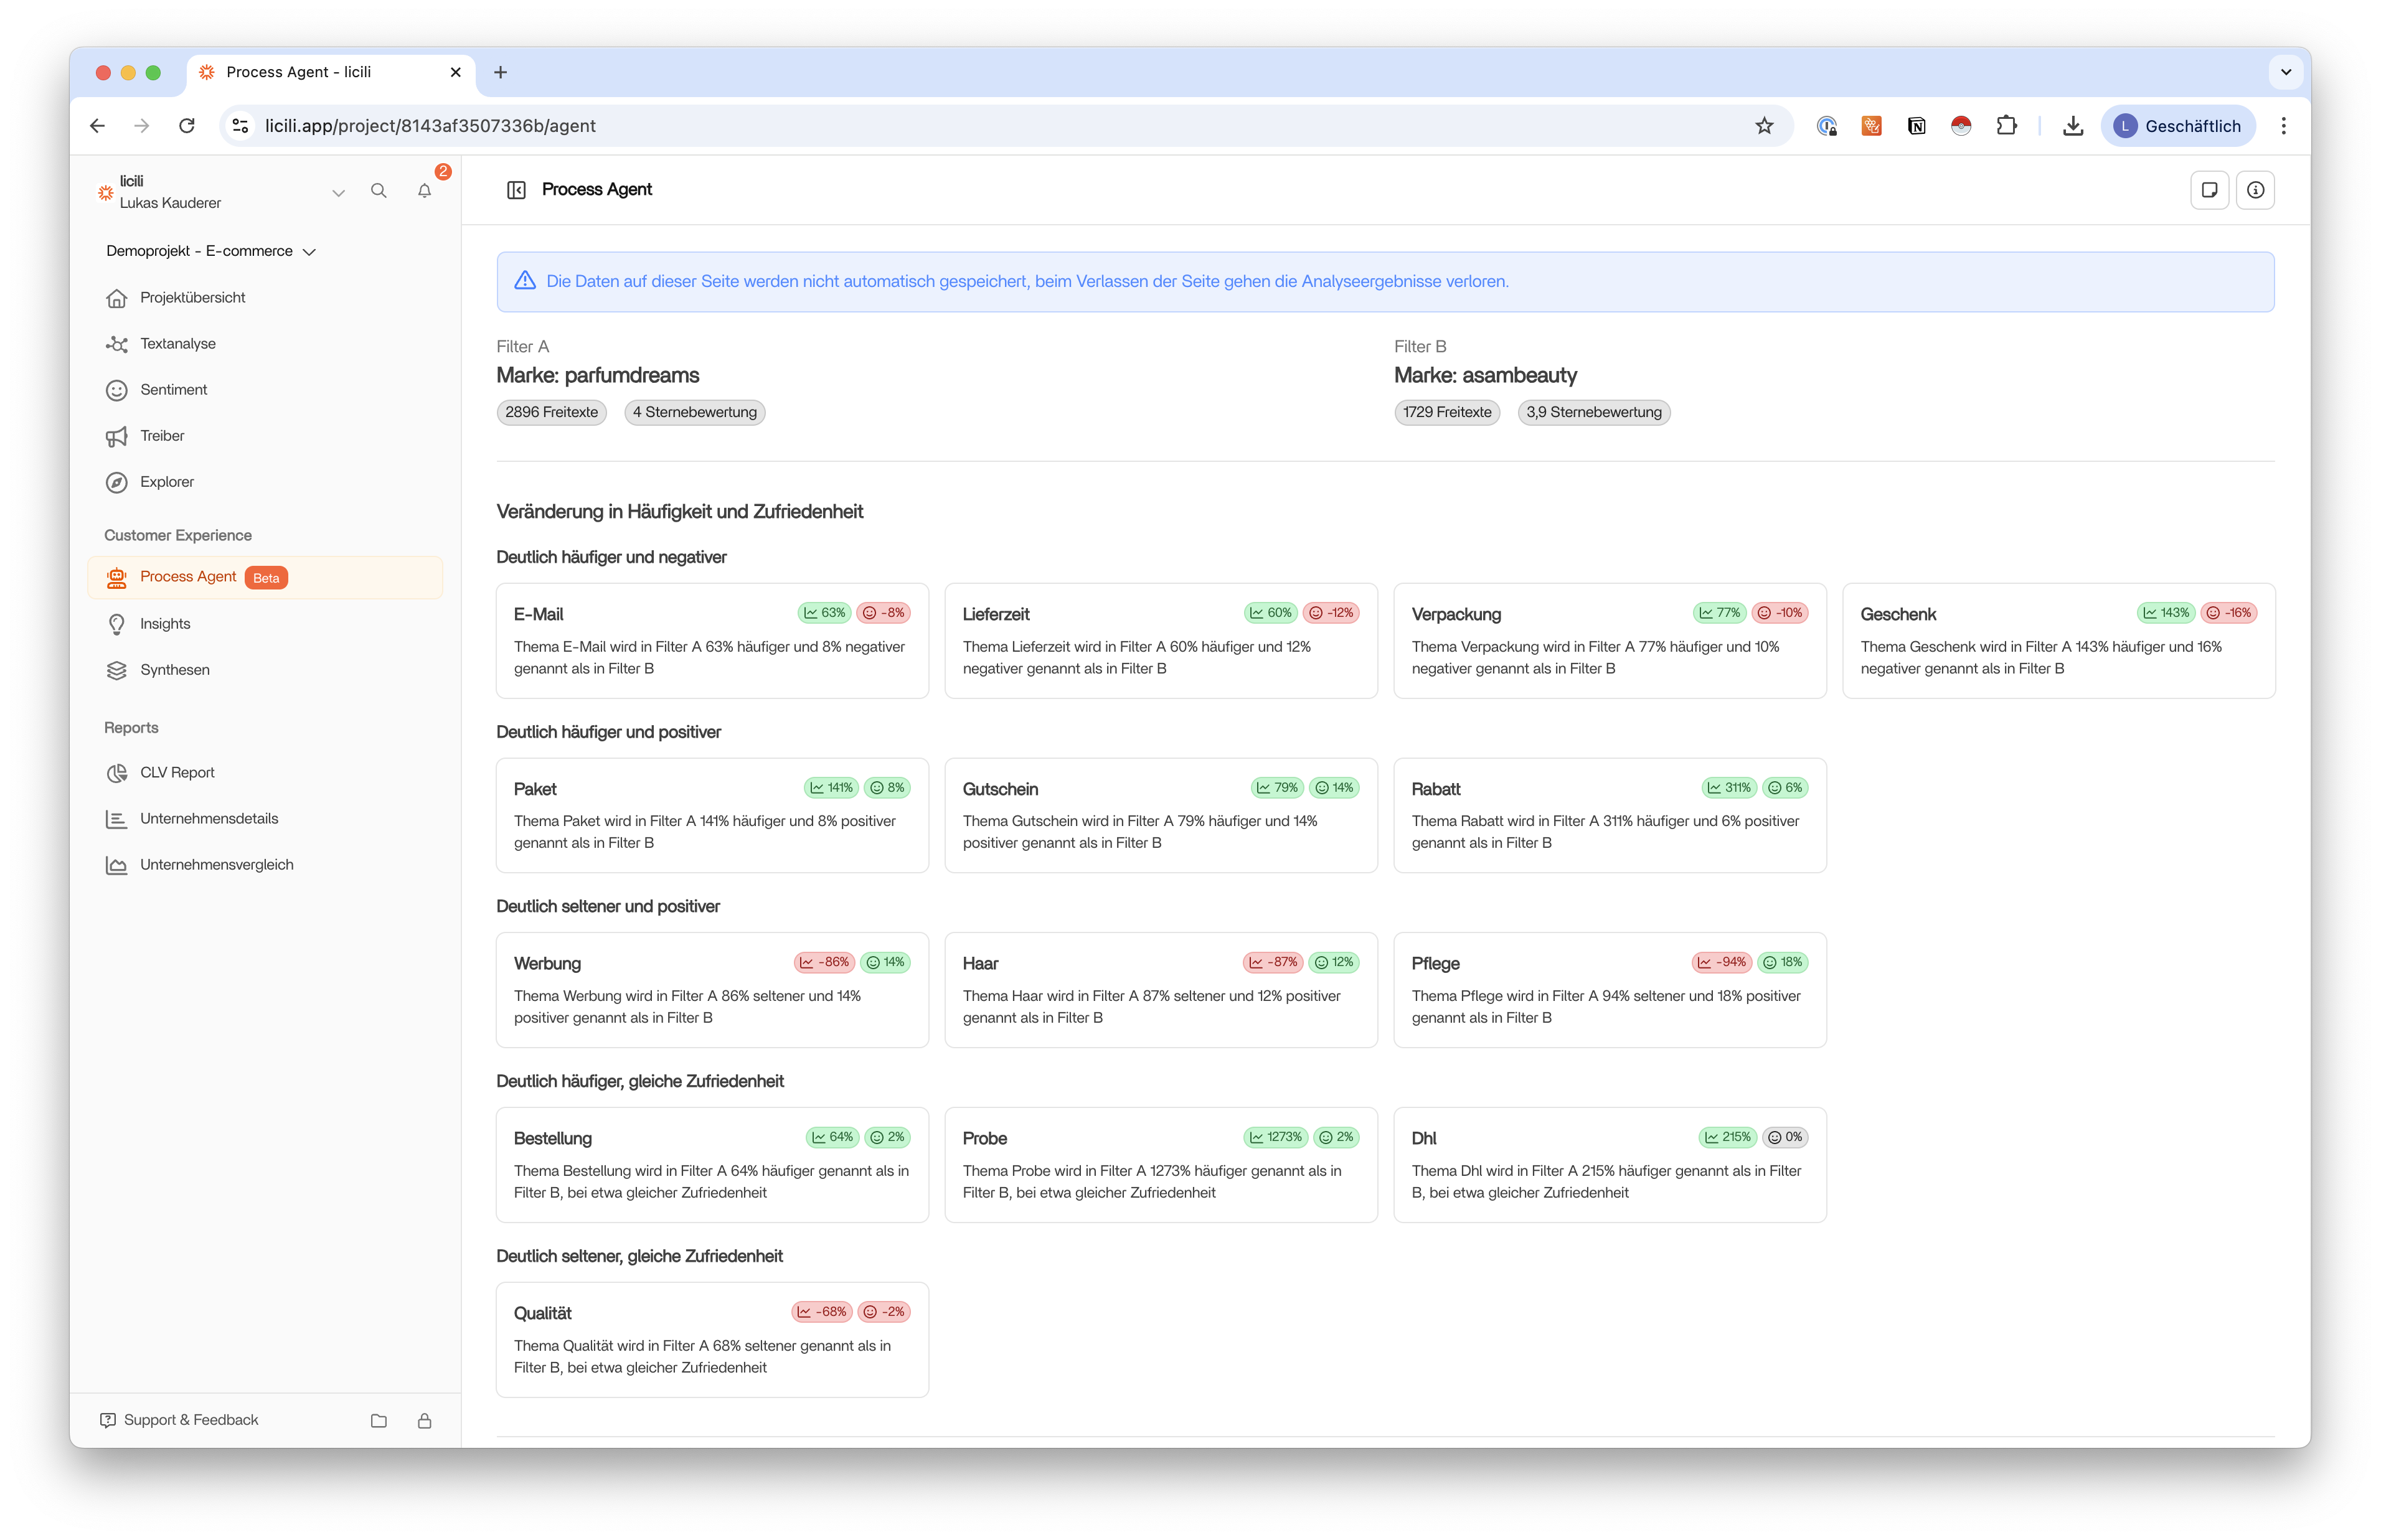Open the notifications bell
This screenshot has width=2381, height=1540.
(424, 191)
